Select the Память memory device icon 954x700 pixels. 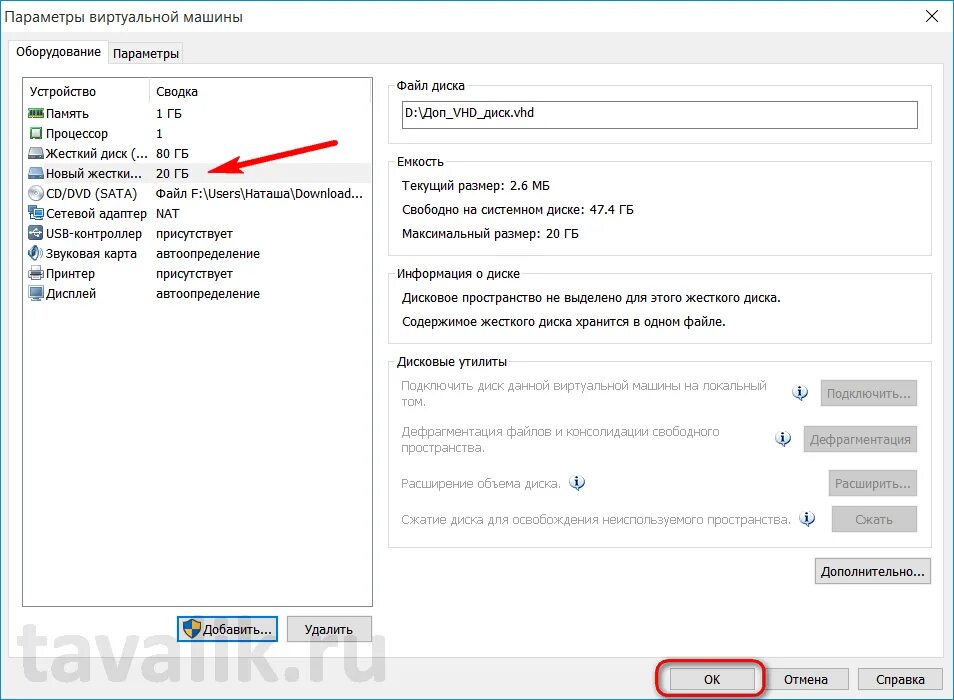36,114
